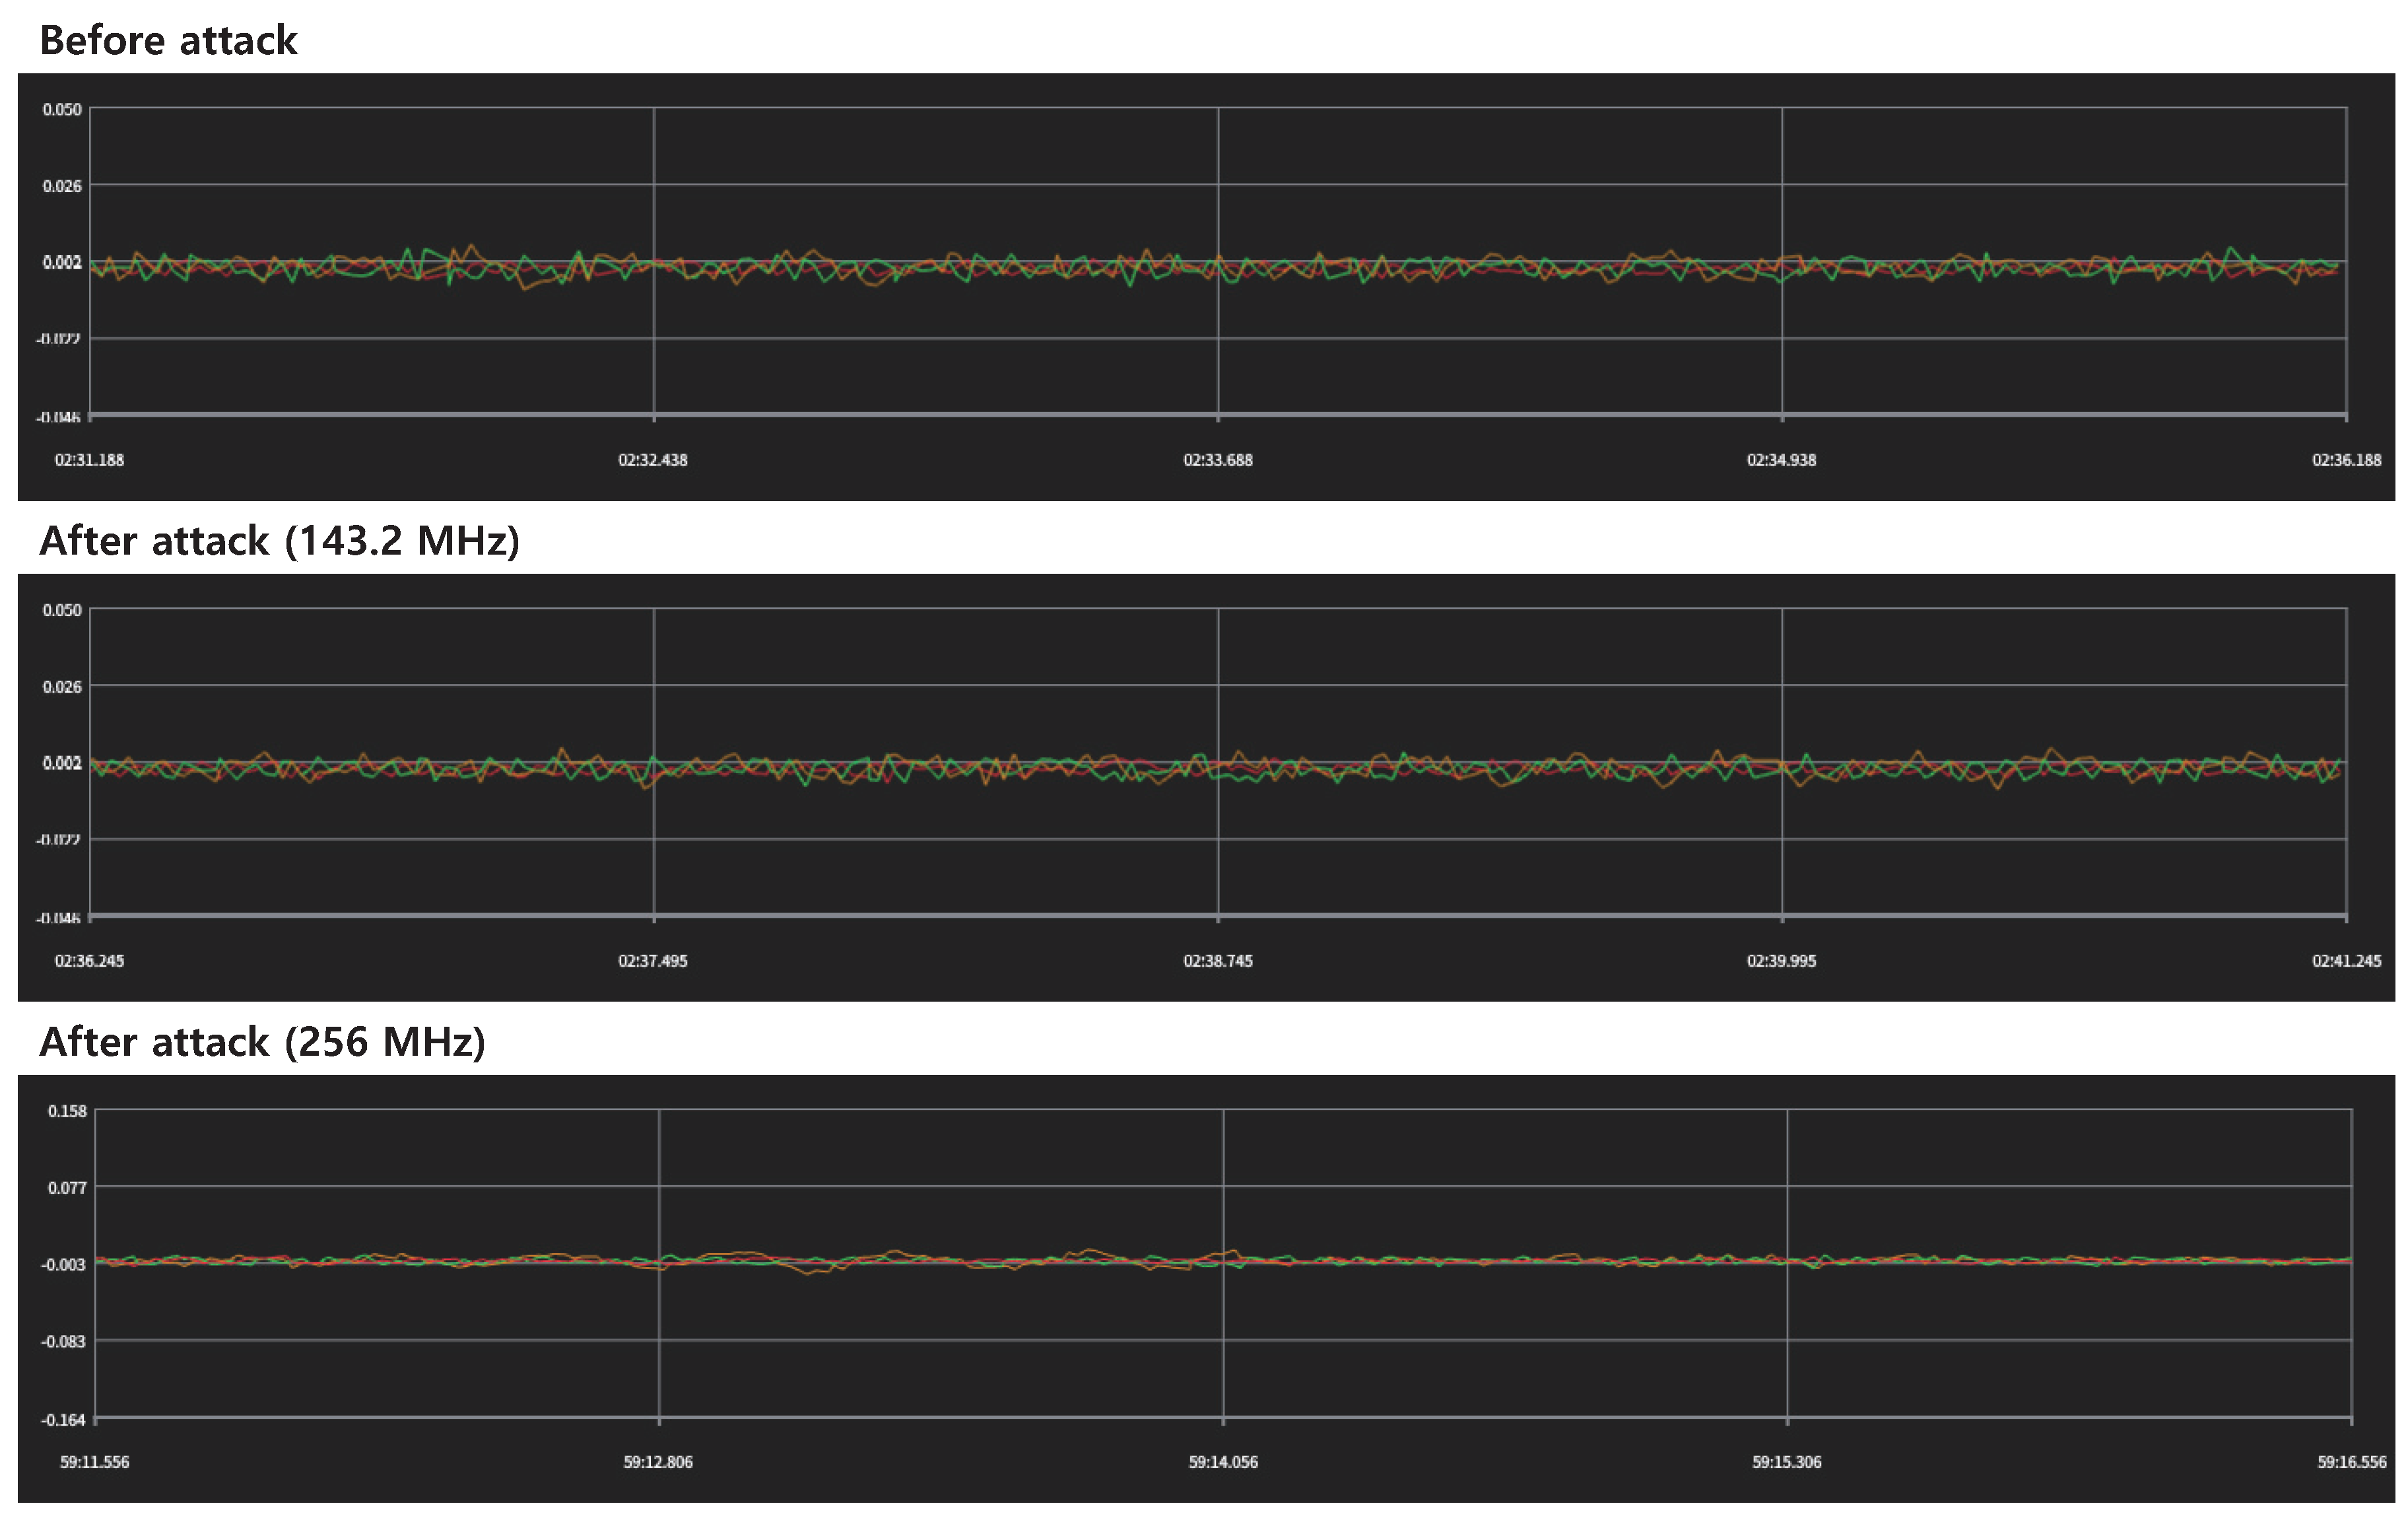Viewport: 2408px width, 1518px height.
Task: Click the 59:14.056 time axis label
Action: point(1222,1462)
